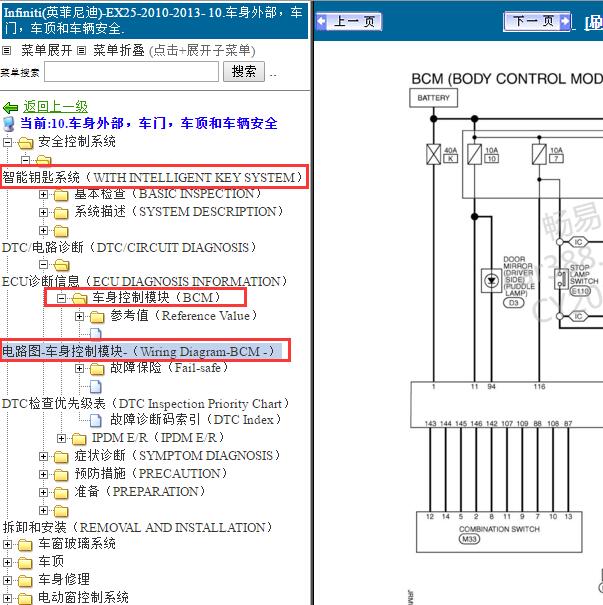Click the 下一页 next page button

(538, 22)
